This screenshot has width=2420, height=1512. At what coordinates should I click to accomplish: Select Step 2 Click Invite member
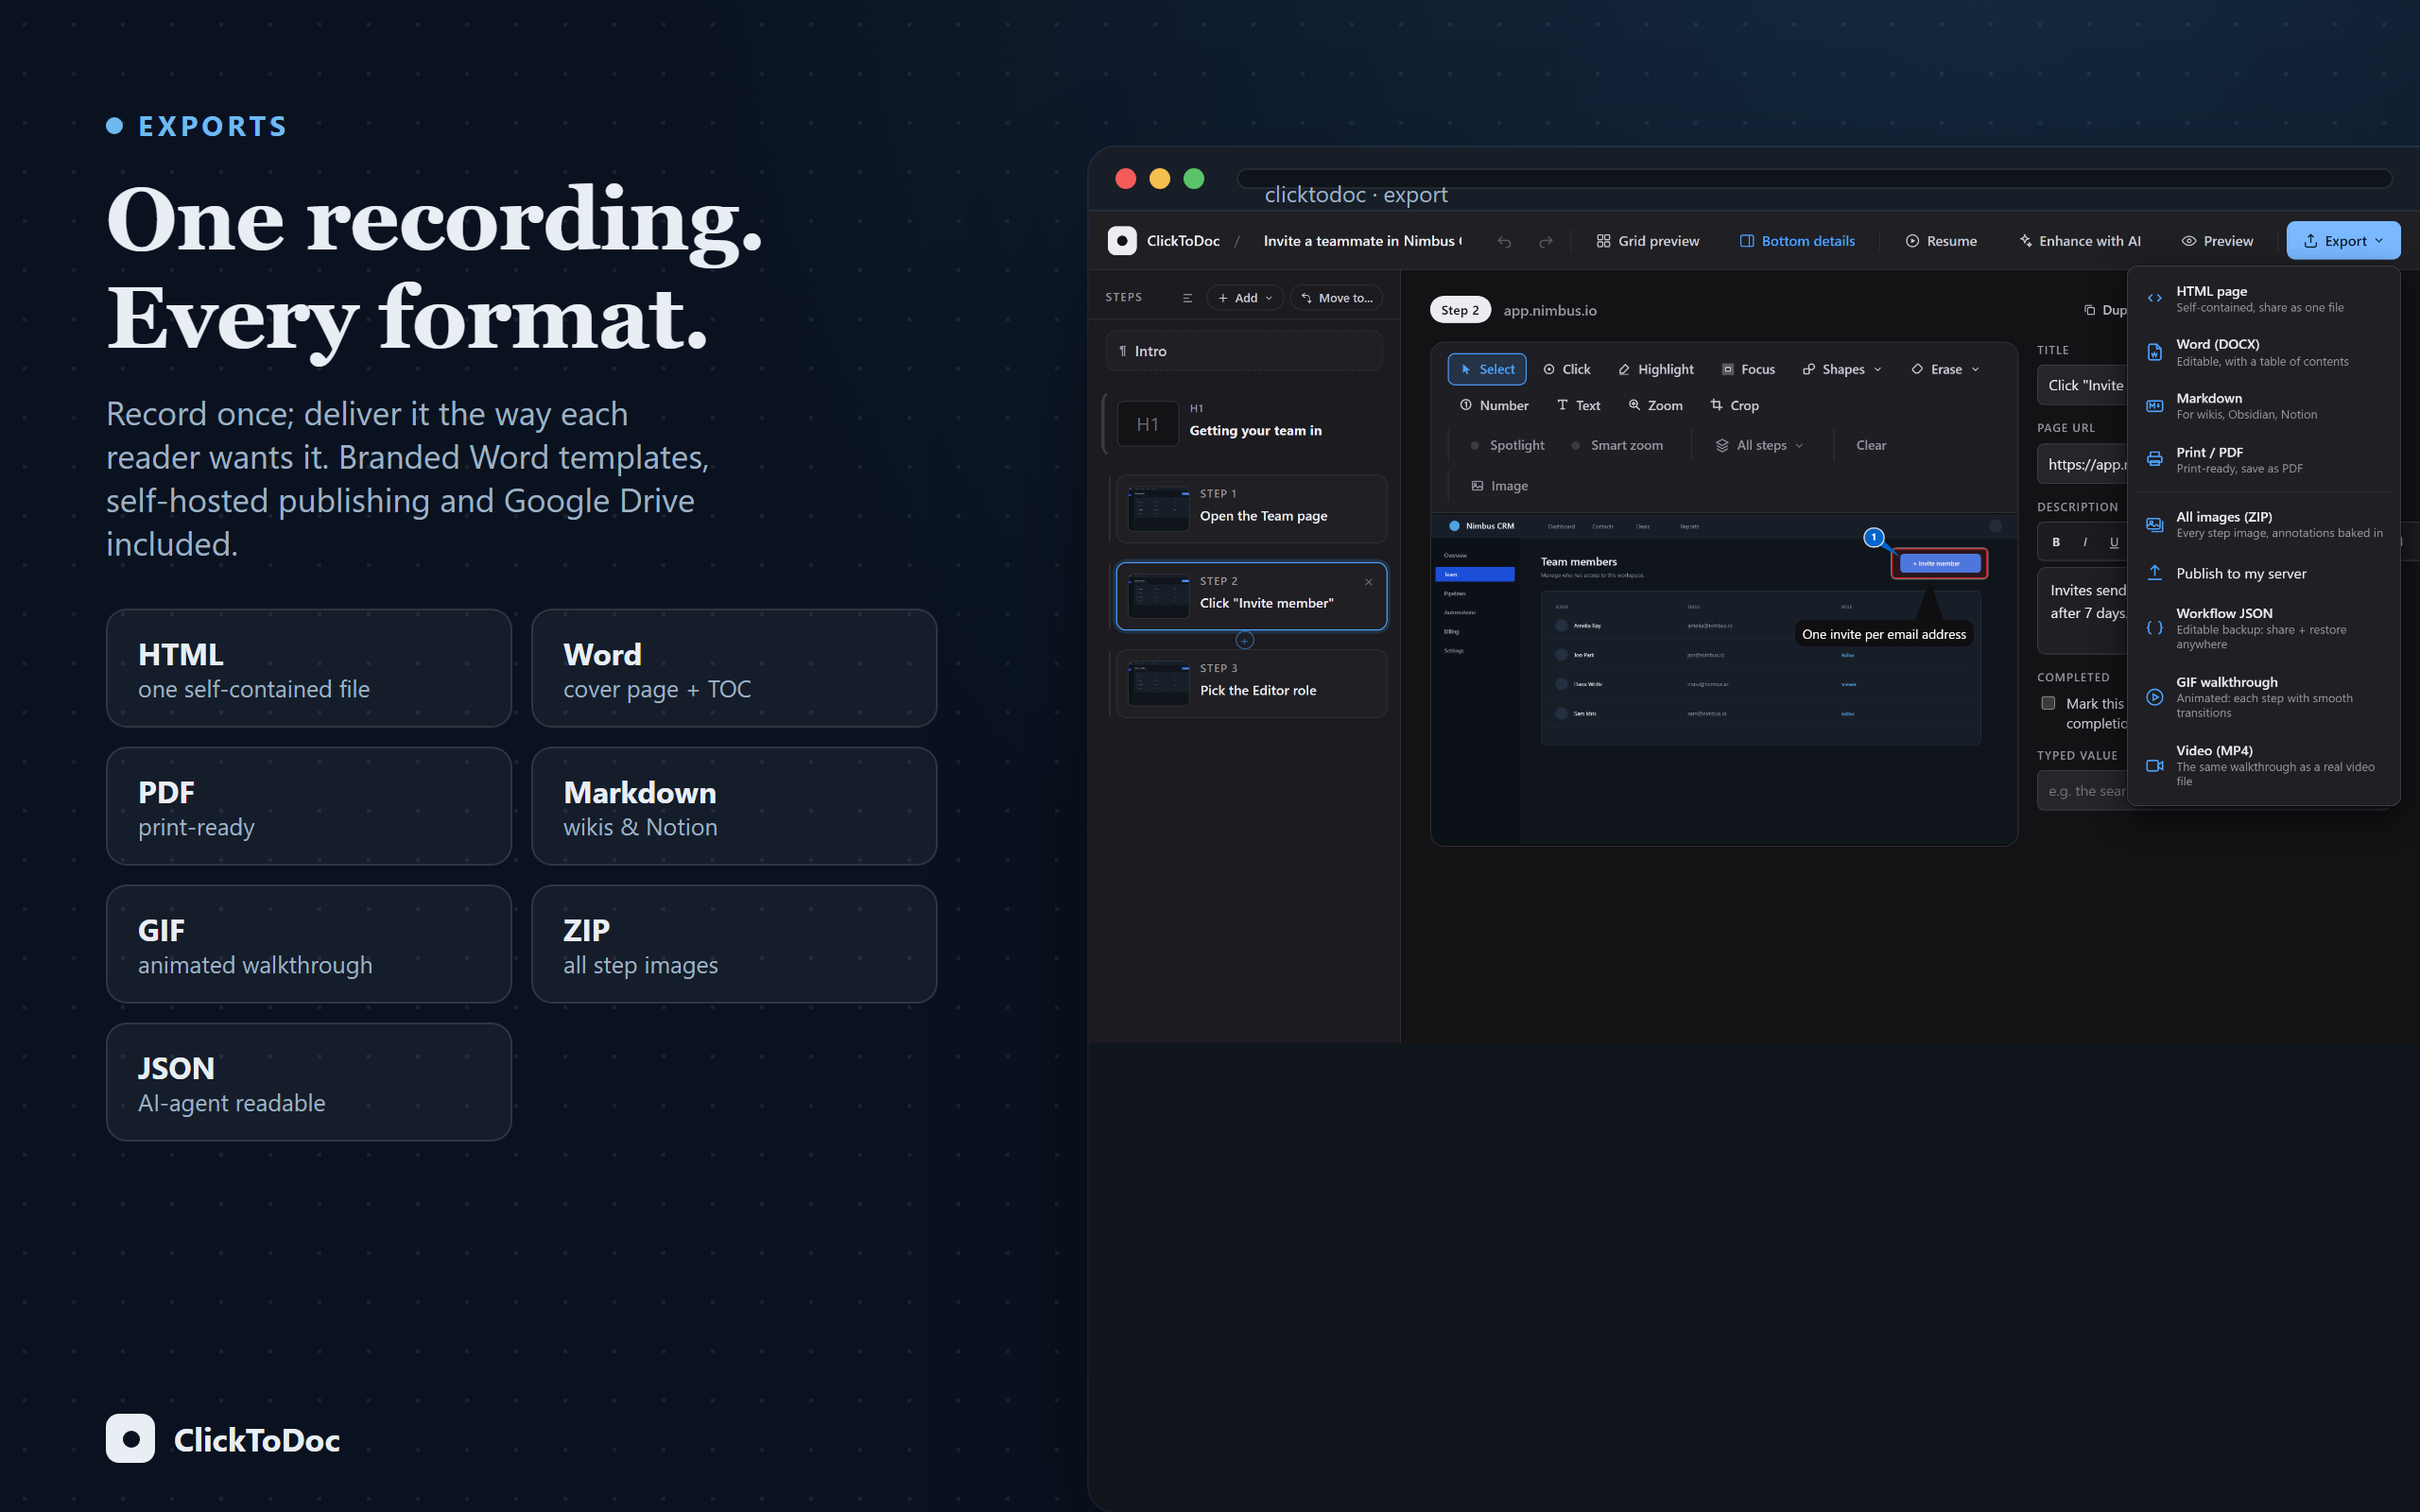click(x=1251, y=596)
